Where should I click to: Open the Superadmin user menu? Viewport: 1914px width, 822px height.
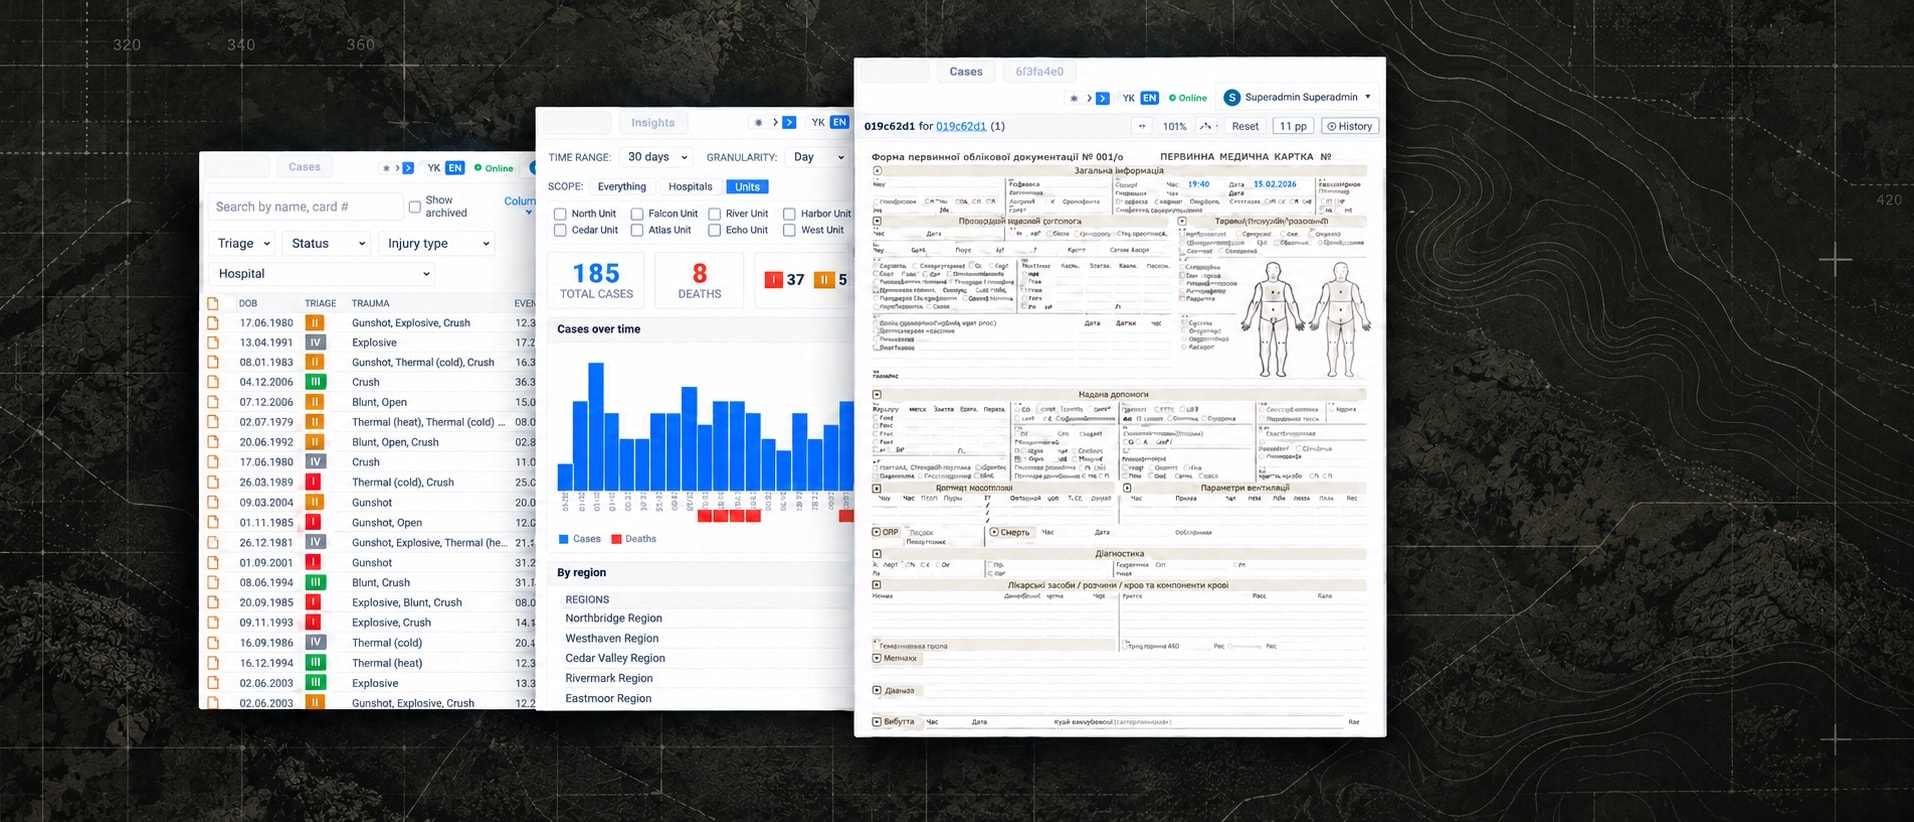pos(1298,97)
